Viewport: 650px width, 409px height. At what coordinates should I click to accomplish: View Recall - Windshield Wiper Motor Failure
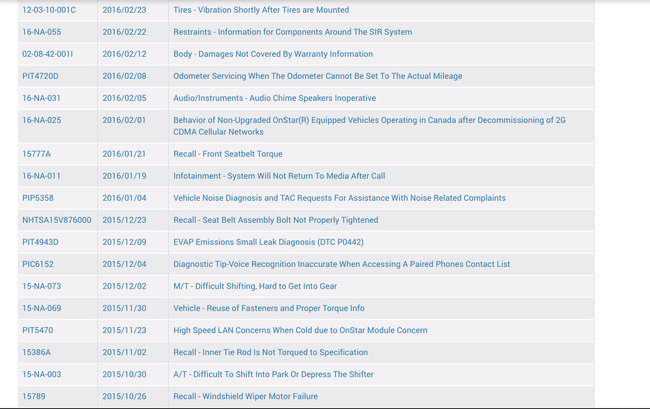[245, 396]
